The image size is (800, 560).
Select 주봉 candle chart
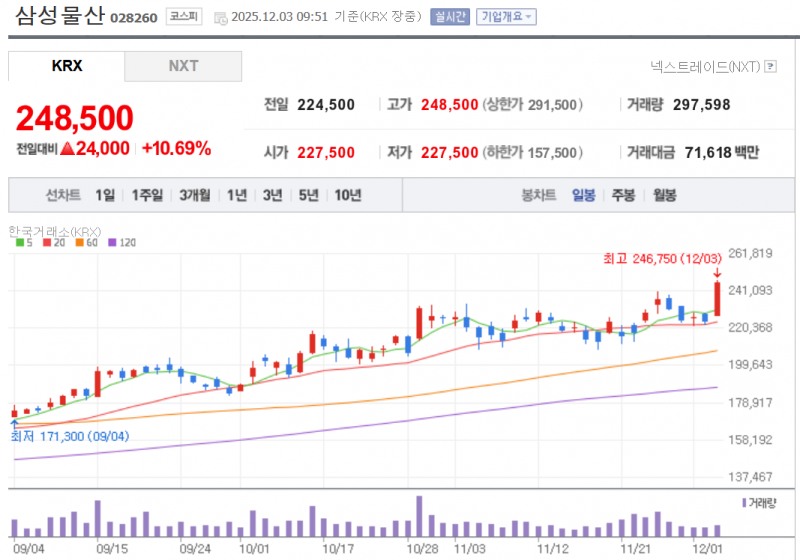tap(623, 195)
